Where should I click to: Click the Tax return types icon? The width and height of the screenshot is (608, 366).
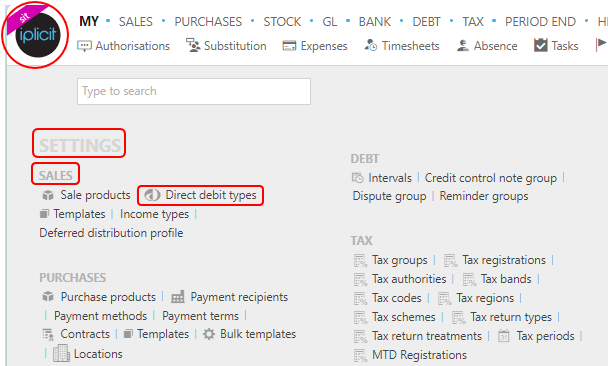coord(458,318)
